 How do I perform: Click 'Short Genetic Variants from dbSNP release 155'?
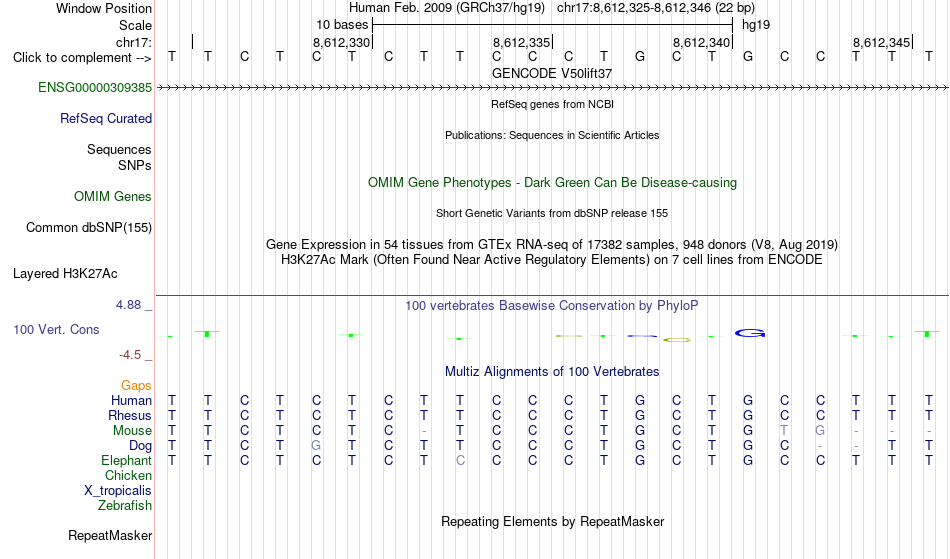pos(552,213)
